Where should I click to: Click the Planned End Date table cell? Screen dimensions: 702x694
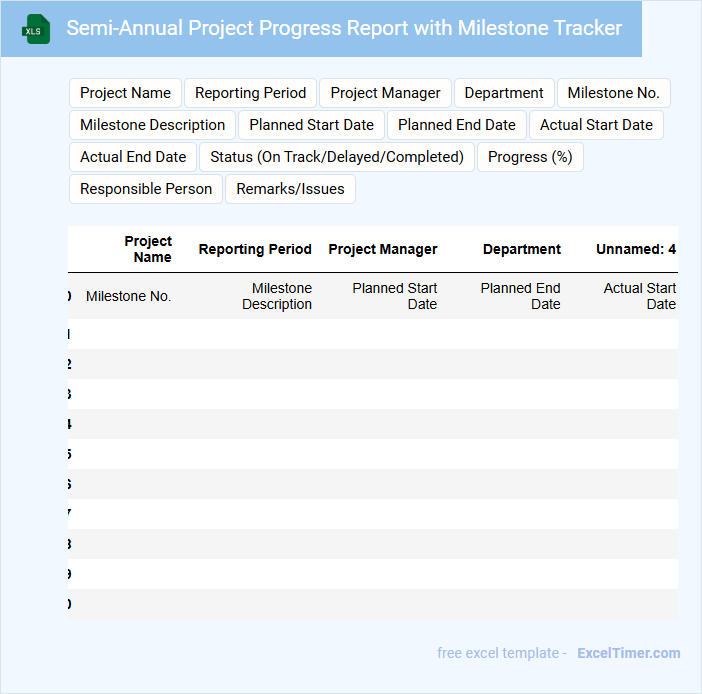tap(520, 296)
